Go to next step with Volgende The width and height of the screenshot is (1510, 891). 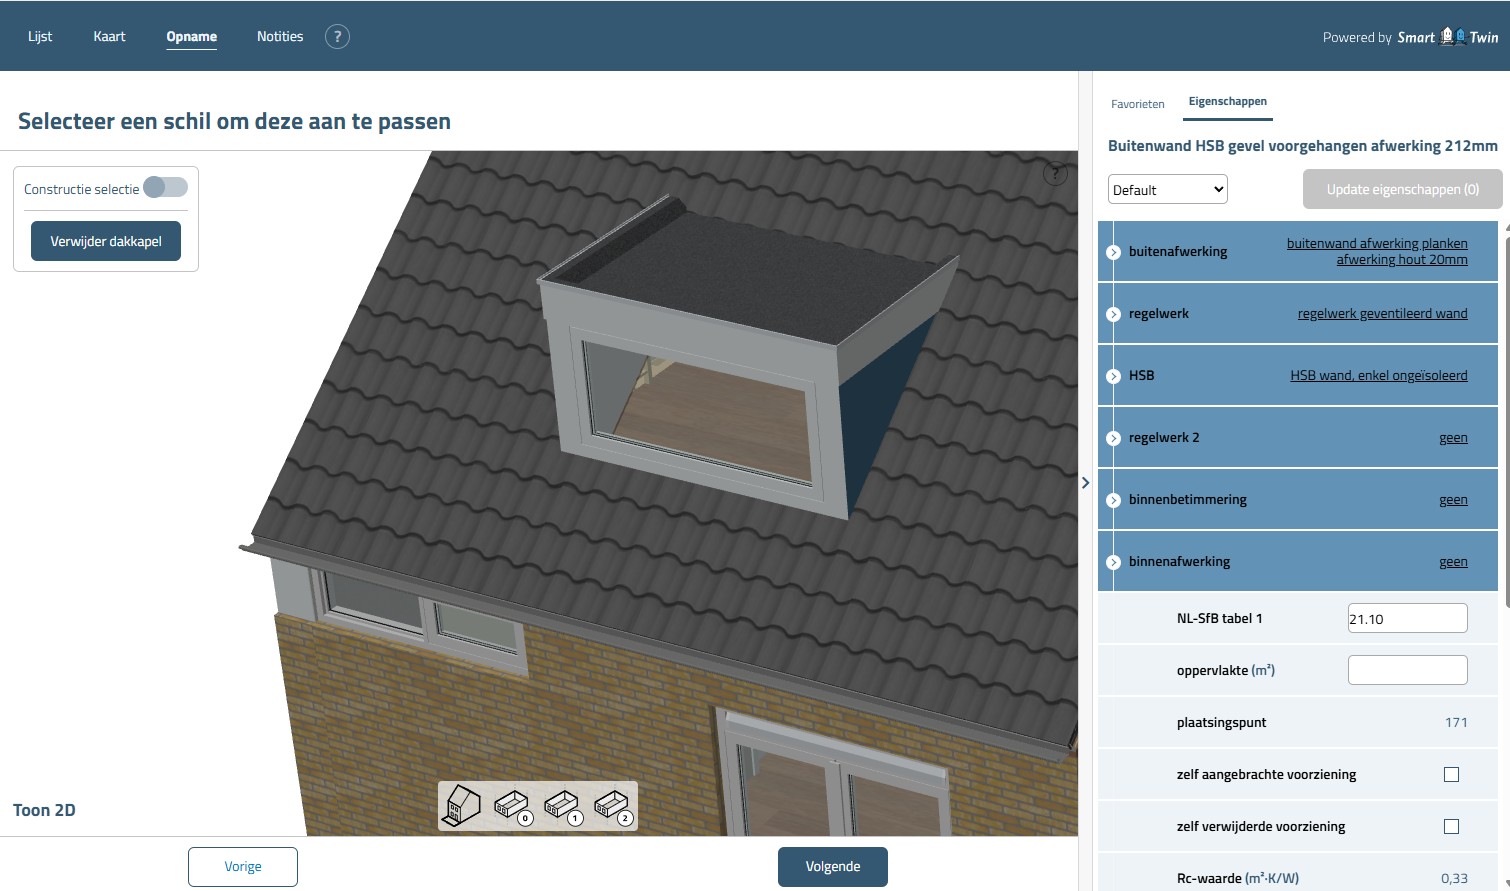click(832, 866)
